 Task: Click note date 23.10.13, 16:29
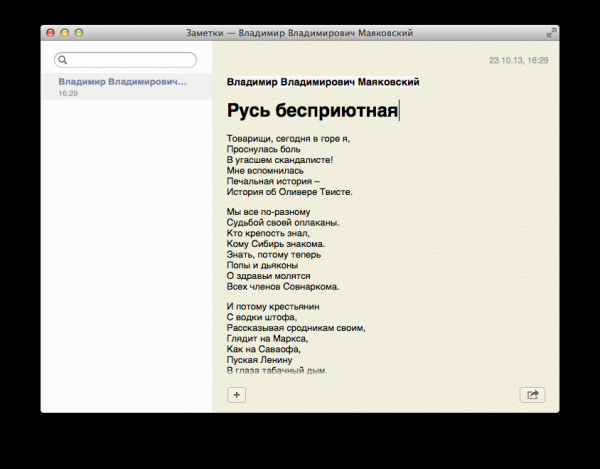[518, 60]
